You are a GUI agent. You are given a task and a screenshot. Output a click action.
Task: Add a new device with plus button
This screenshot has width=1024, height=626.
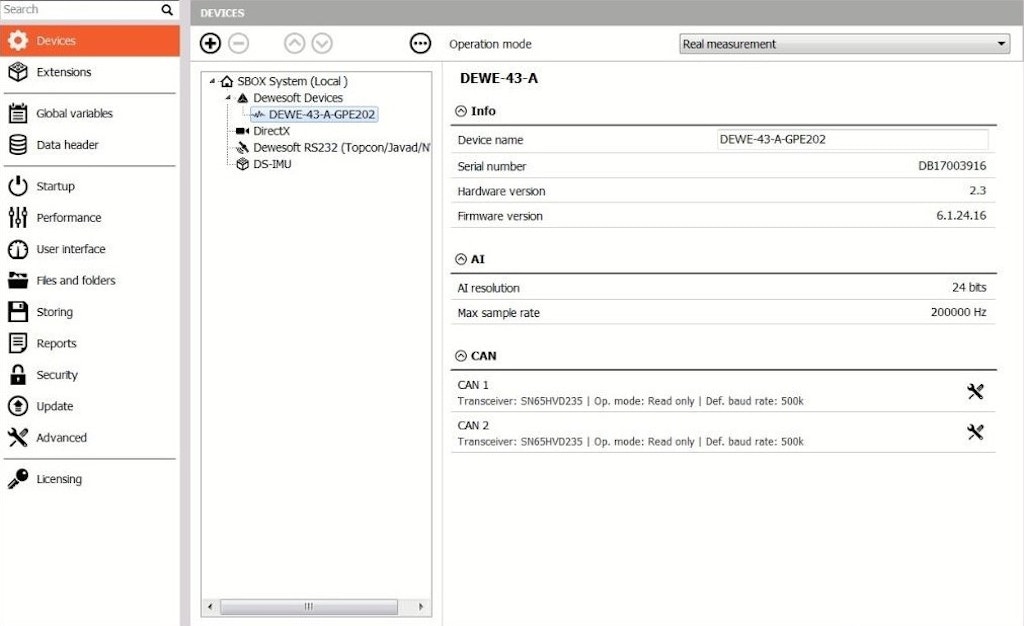[210, 44]
